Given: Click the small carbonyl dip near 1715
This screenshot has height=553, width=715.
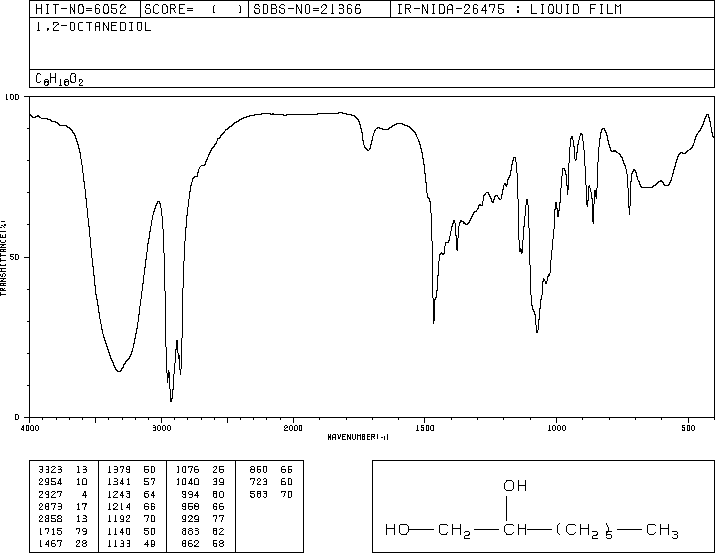Looking at the screenshot, I should click(x=368, y=149).
